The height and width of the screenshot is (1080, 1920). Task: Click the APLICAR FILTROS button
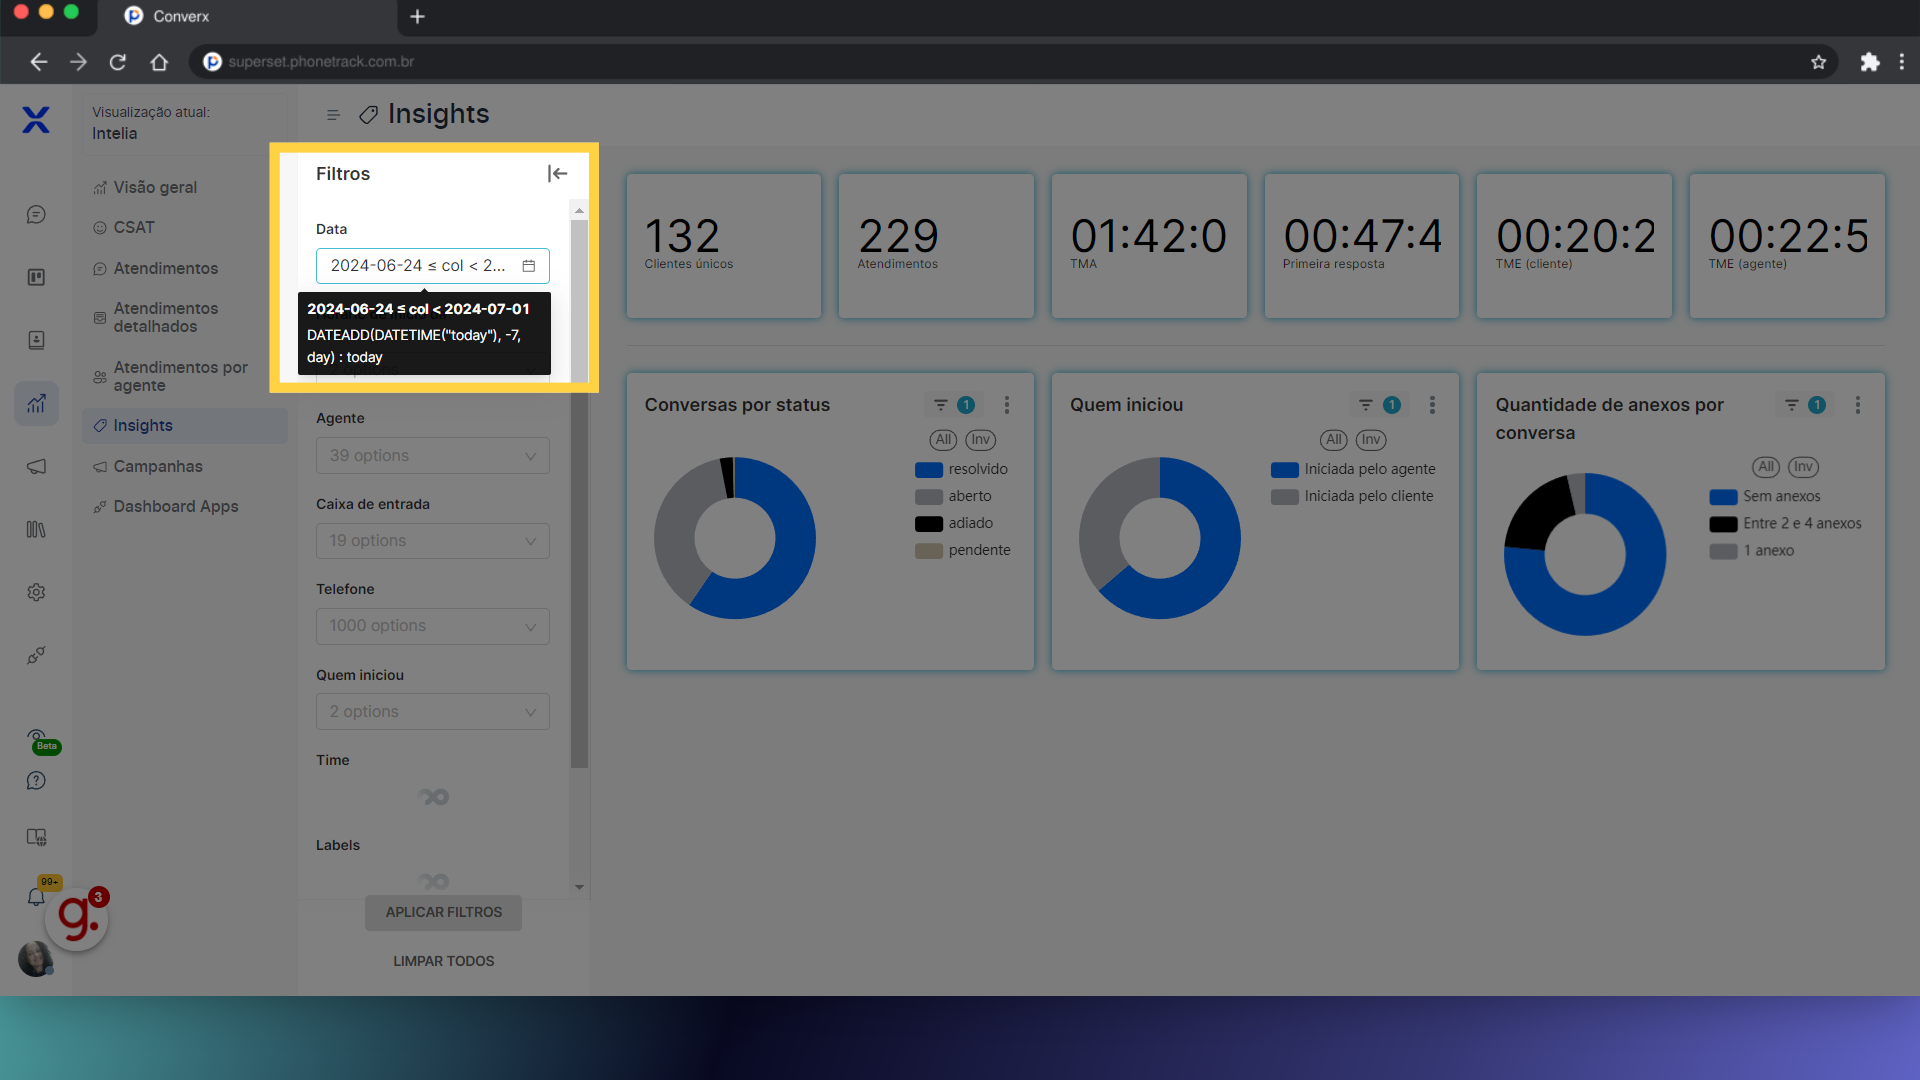[x=443, y=912]
